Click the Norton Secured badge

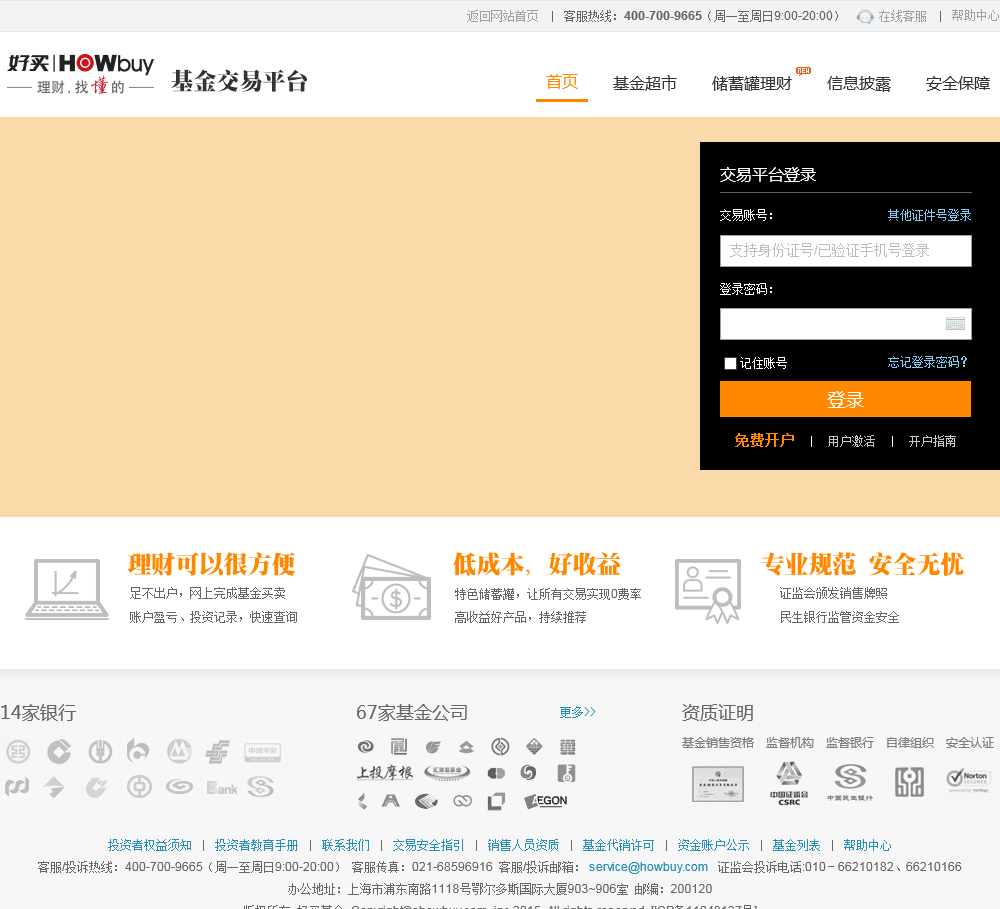point(968,780)
